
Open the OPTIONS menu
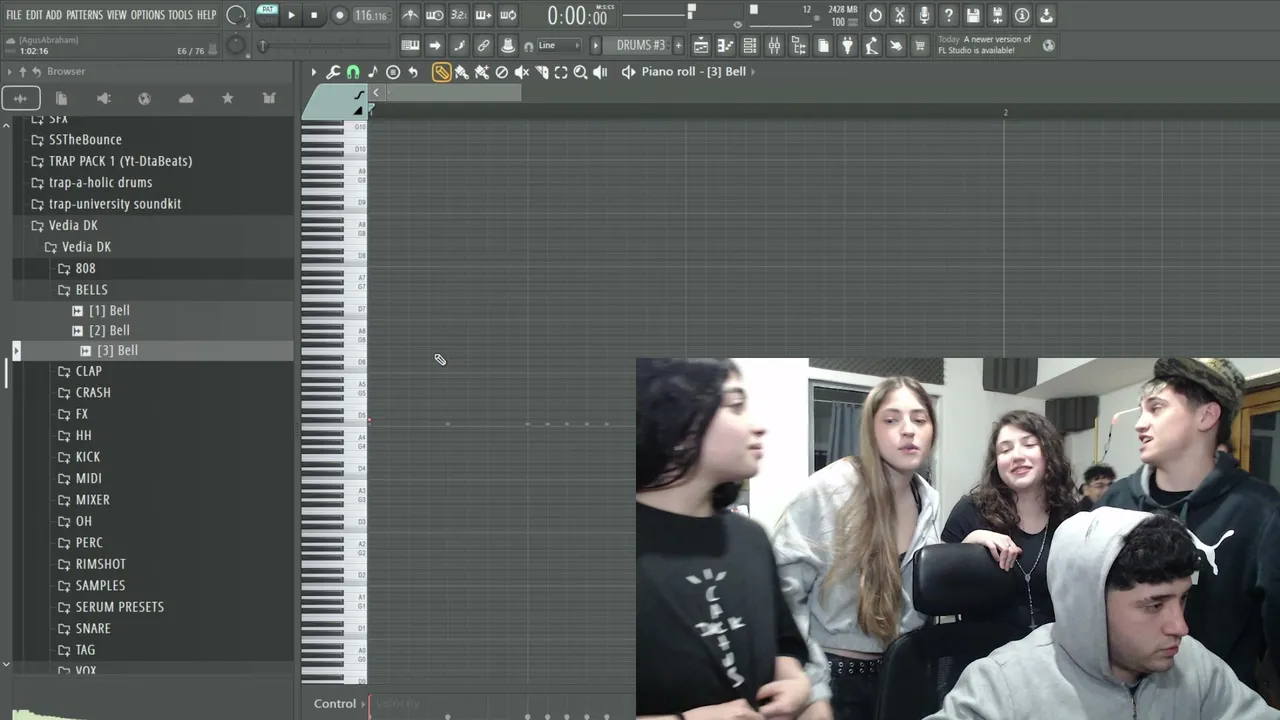pos(147,15)
